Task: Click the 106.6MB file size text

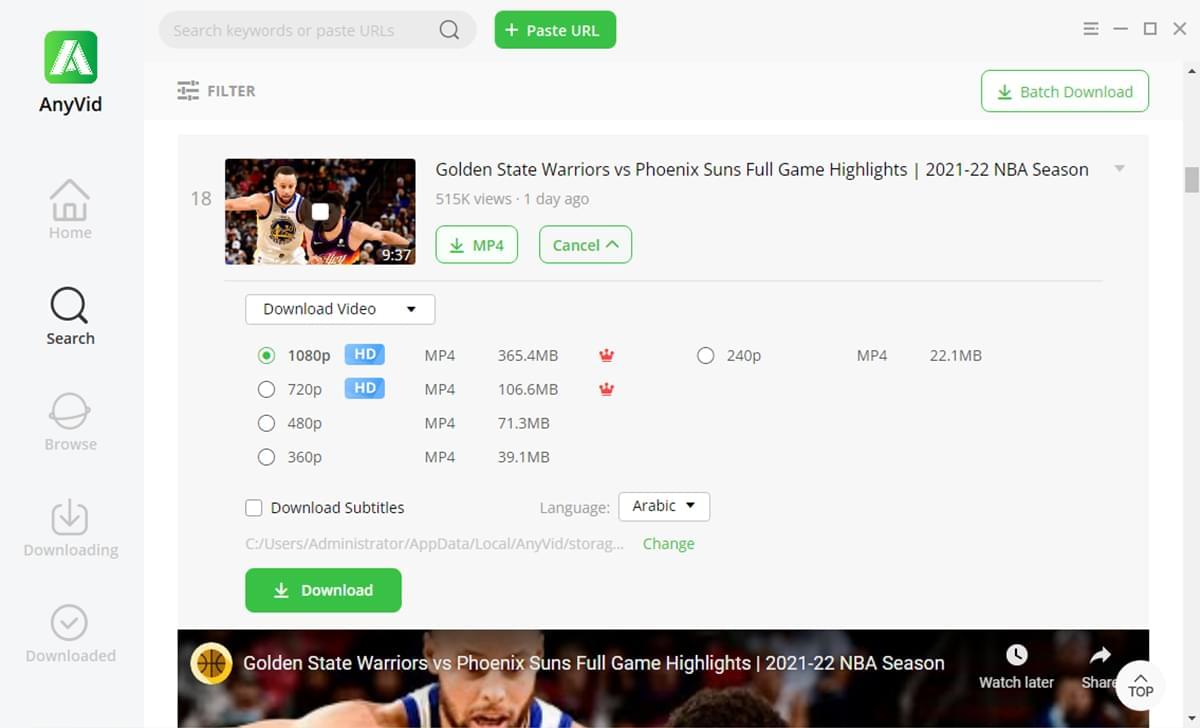Action: tap(528, 389)
